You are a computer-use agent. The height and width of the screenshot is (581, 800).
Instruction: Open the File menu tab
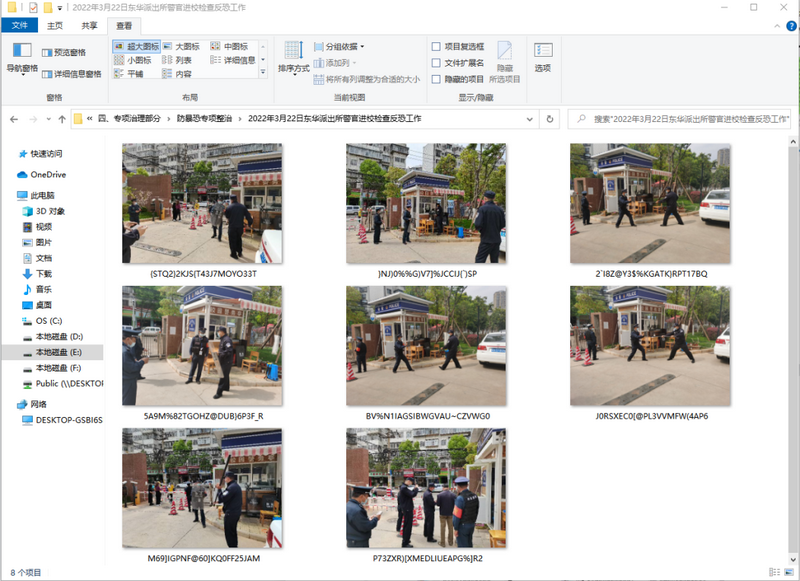click(x=19, y=26)
